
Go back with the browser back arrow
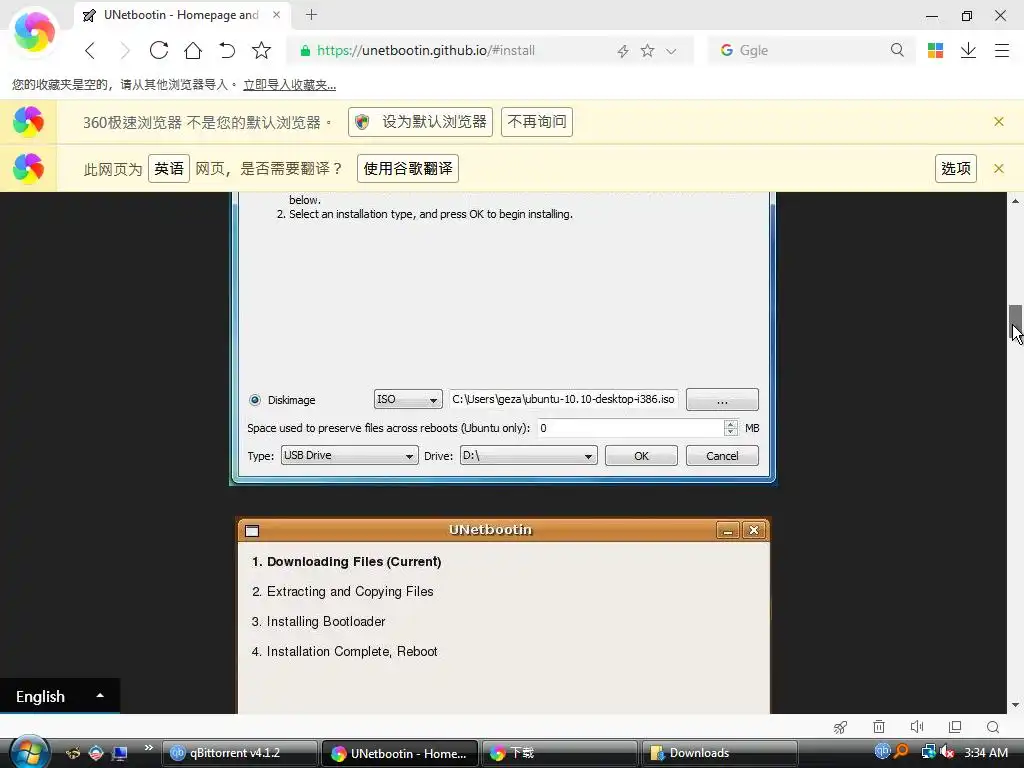point(90,50)
